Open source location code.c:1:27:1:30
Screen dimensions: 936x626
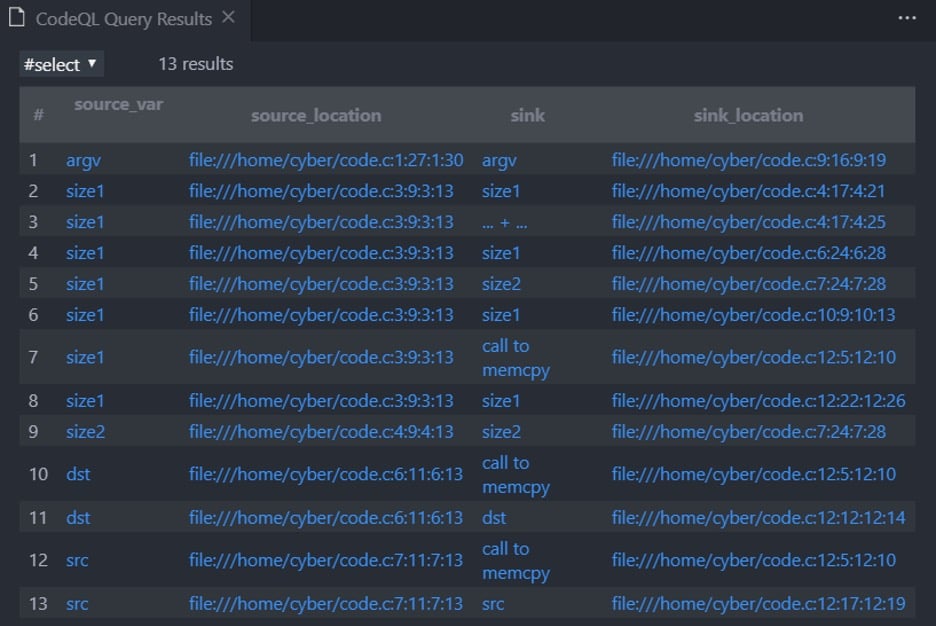326,159
